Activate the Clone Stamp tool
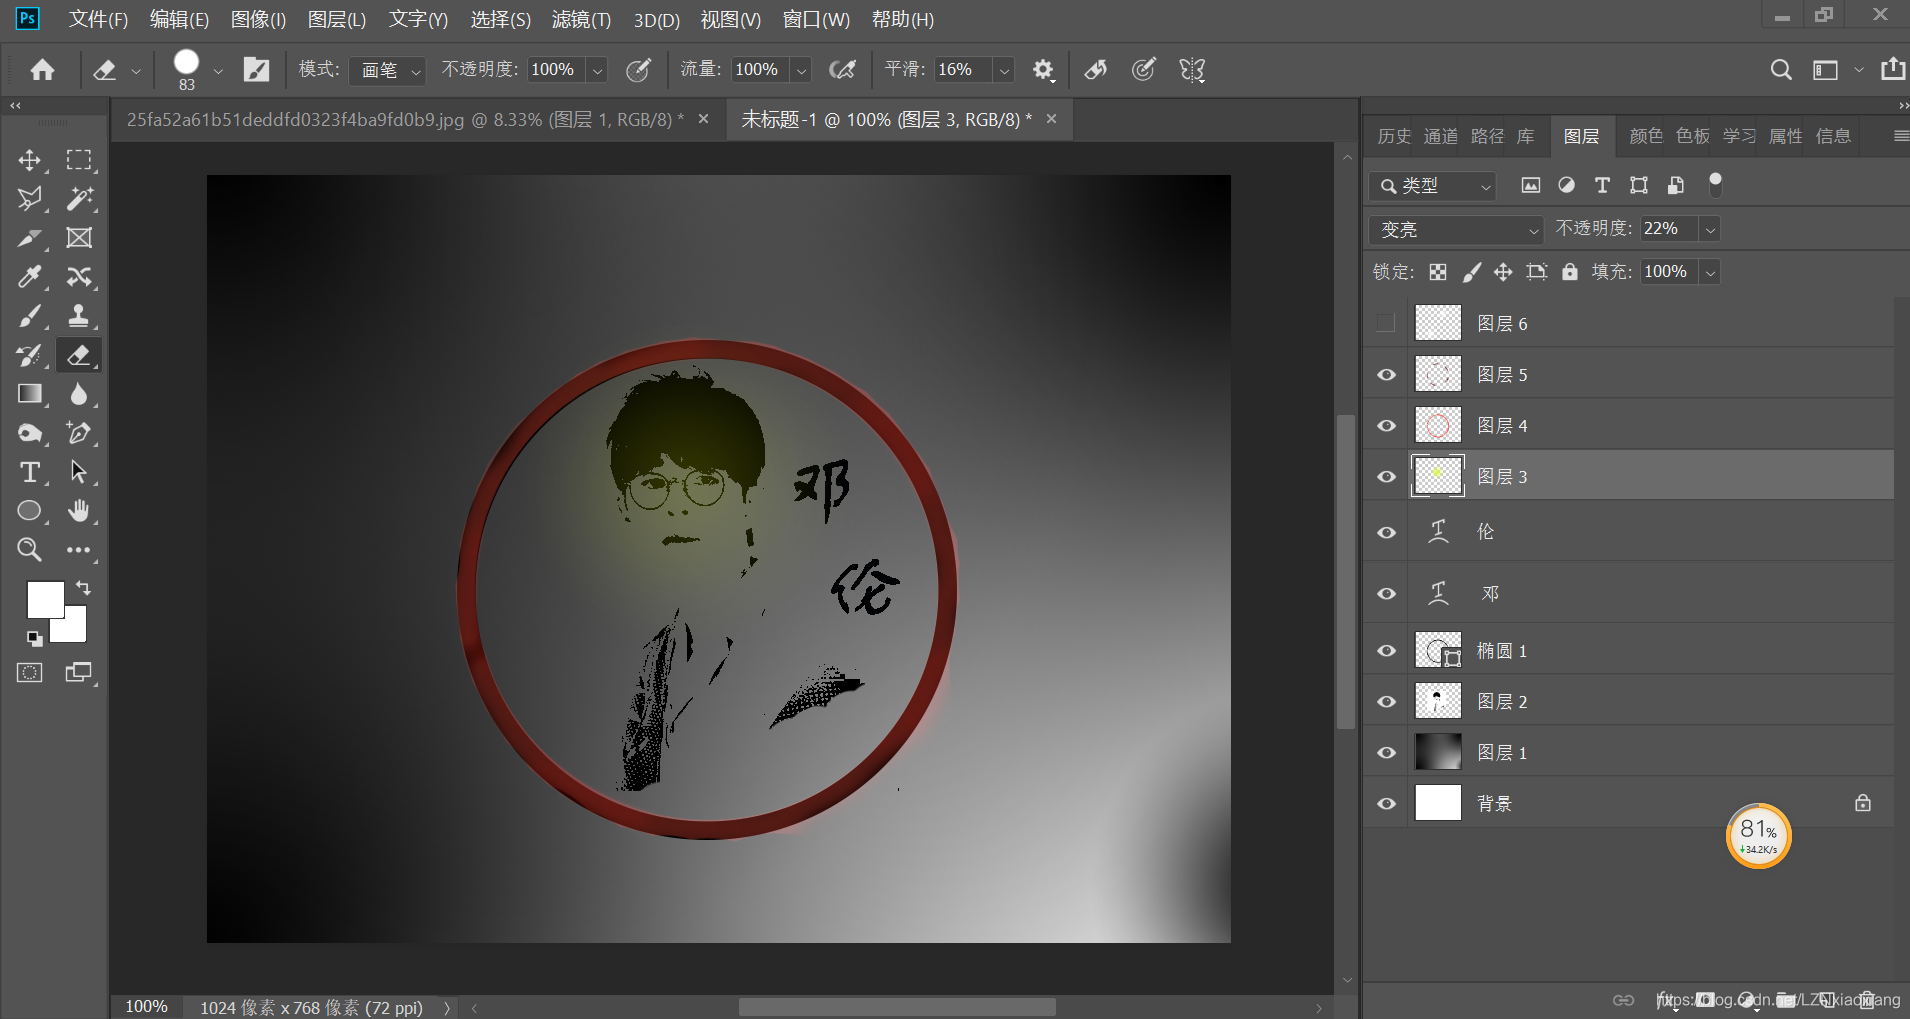1910x1019 pixels. point(79,316)
